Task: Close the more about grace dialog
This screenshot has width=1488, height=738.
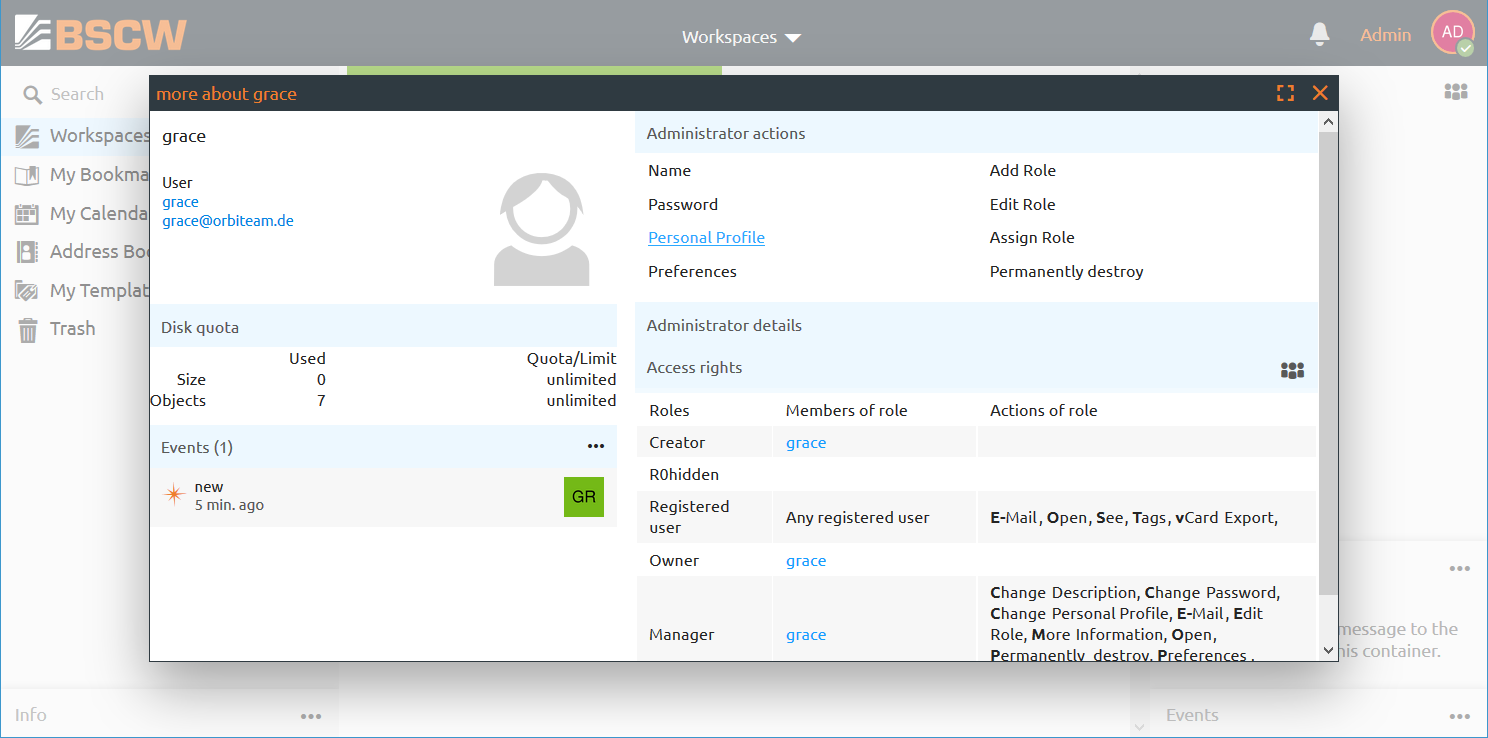Action: click(x=1320, y=93)
